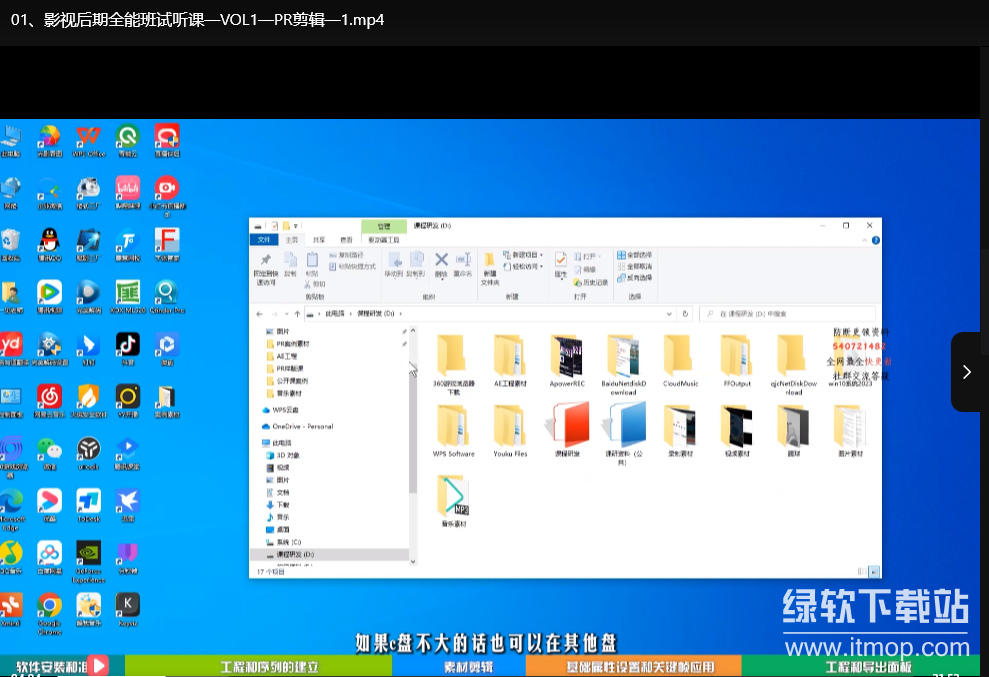Refresh the Explorer address bar
Viewport: 989px width, 677px height.
click(x=685, y=314)
